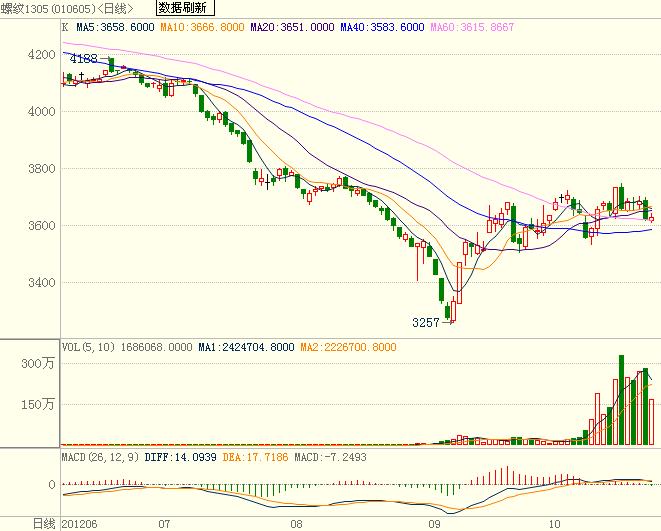The height and width of the screenshot is (531, 661).
Task: Select the <日线> period label in title
Action: (x=116, y=10)
